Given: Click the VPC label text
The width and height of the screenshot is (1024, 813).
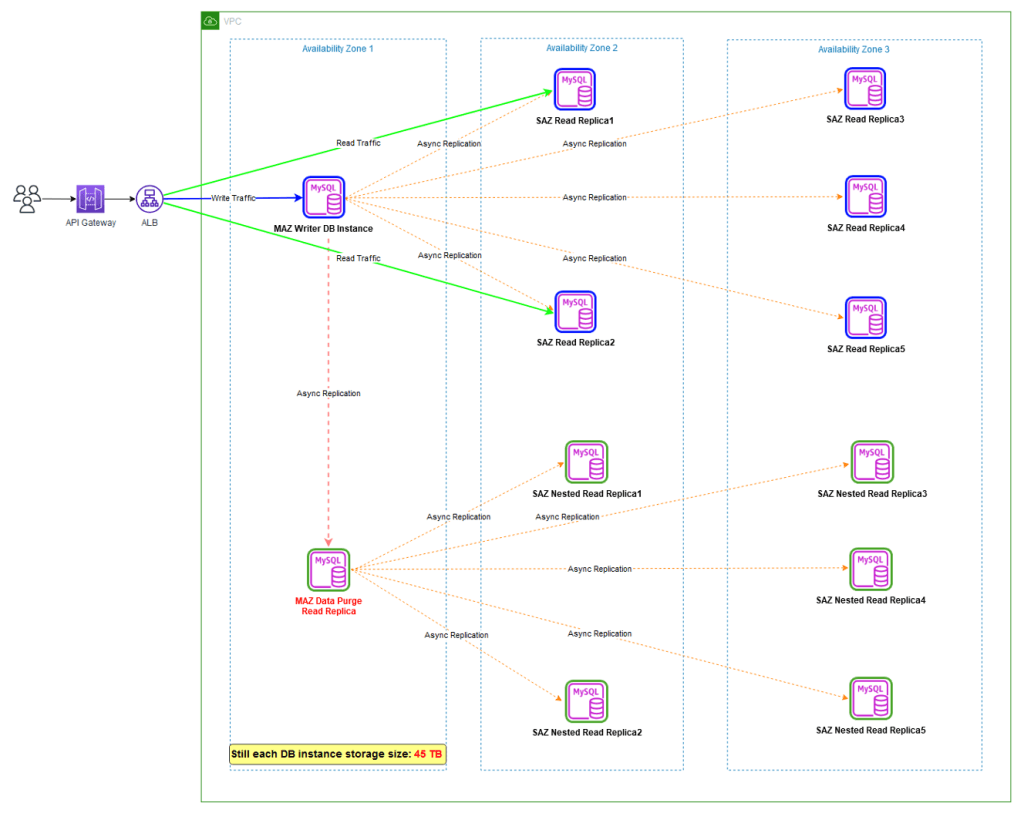Looking at the screenshot, I should pyautogui.click(x=232, y=22).
